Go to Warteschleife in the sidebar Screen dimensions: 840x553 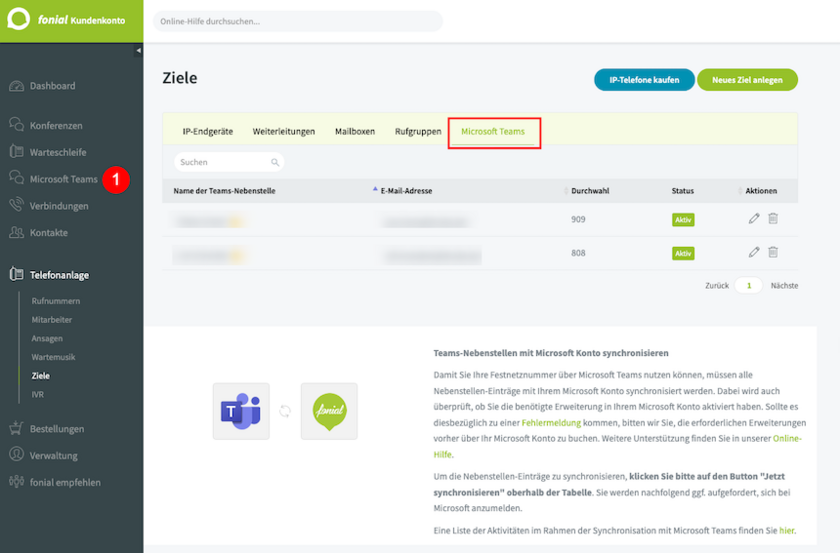click(x=58, y=153)
